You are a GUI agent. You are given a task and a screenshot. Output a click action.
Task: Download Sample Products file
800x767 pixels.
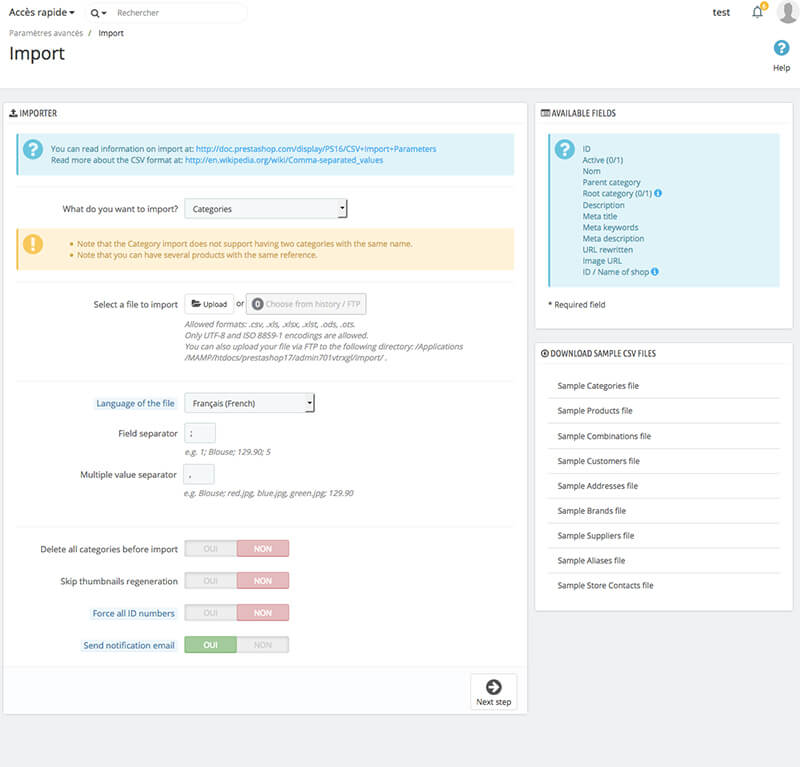point(595,411)
